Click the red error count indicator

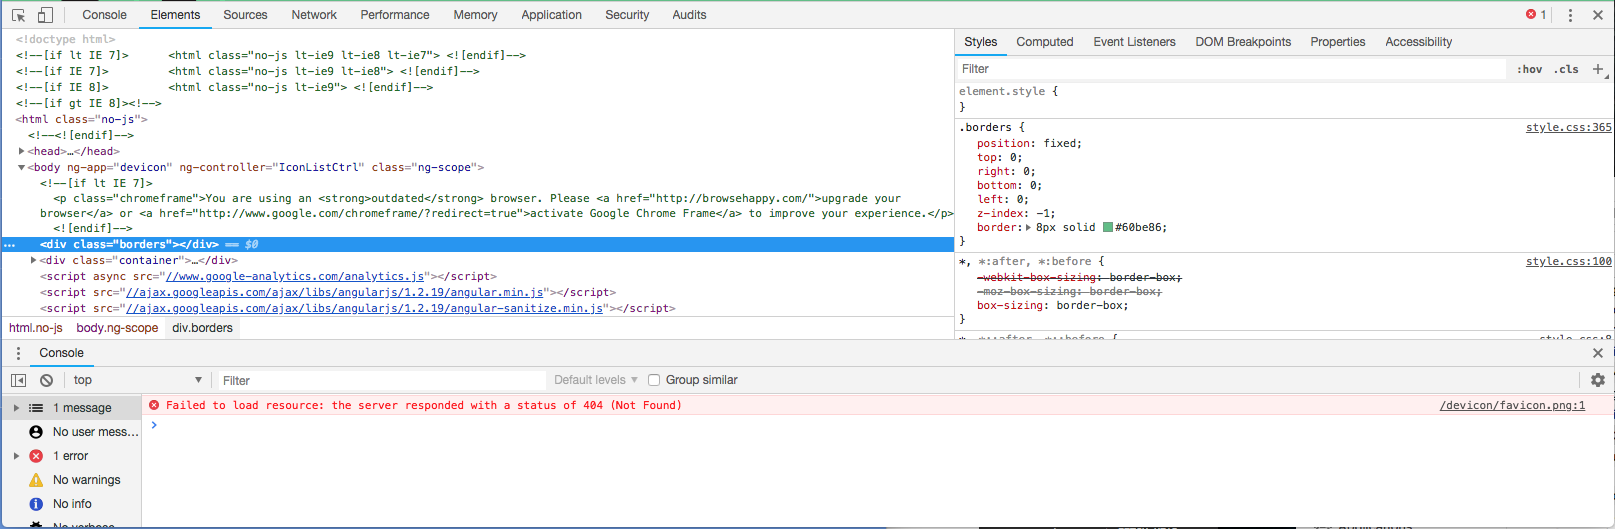(x=1536, y=15)
